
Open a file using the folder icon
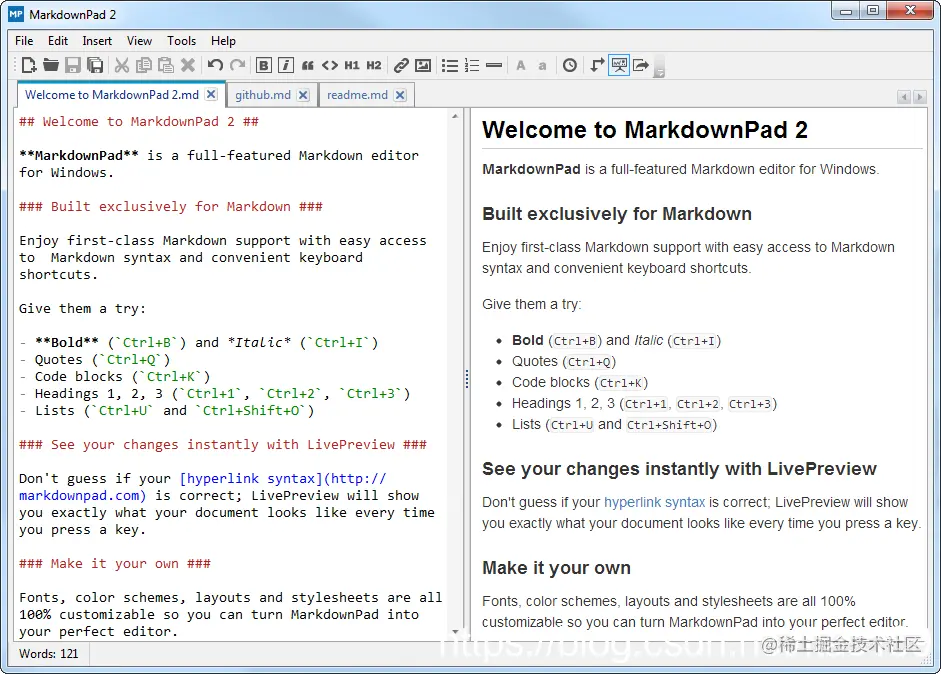click(51, 65)
